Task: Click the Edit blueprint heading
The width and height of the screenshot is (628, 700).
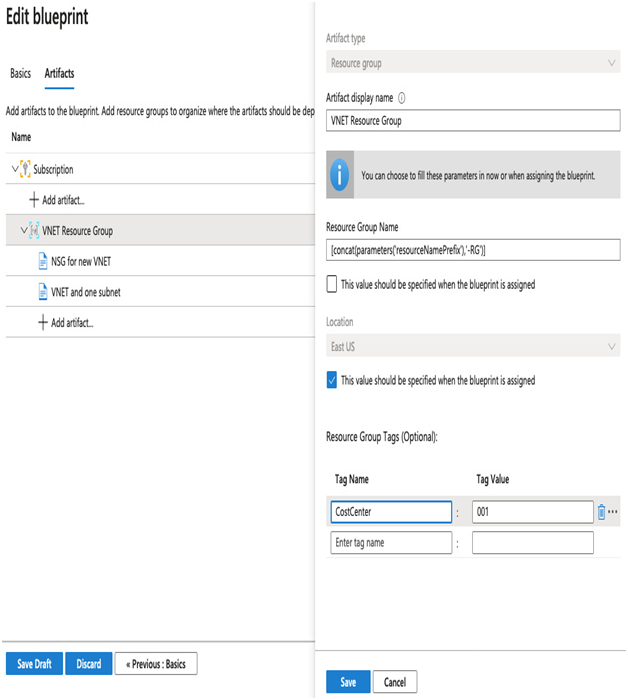Action: (47, 17)
